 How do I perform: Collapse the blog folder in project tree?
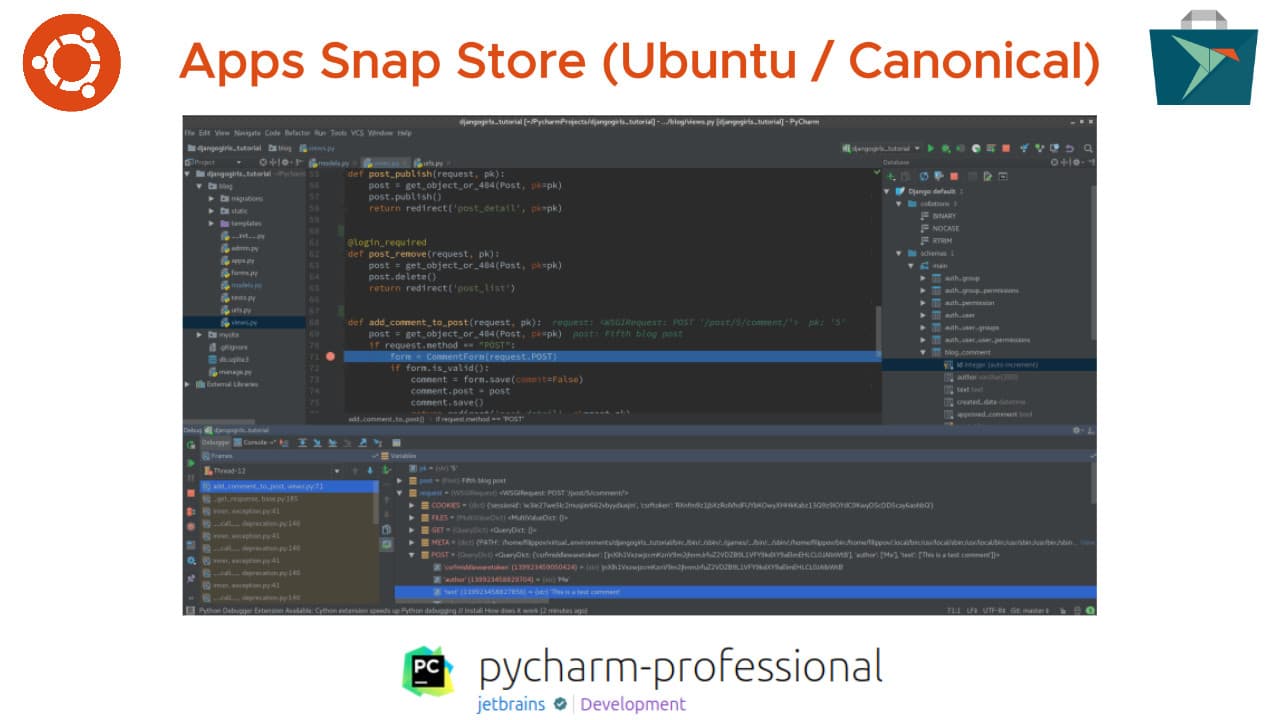click(x=200, y=186)
